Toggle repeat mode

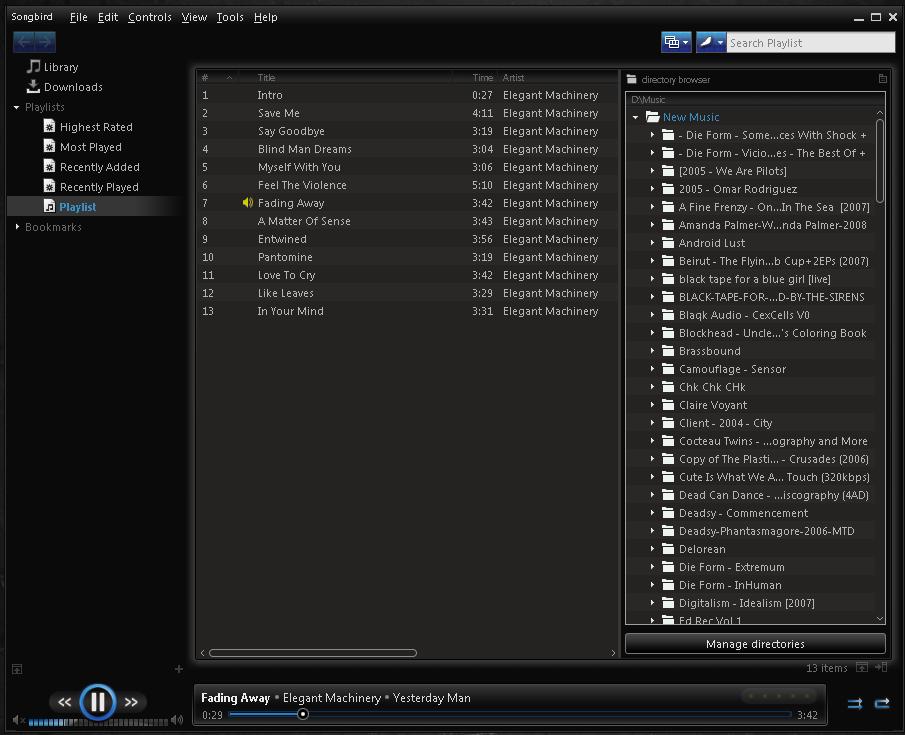(882, 703)
